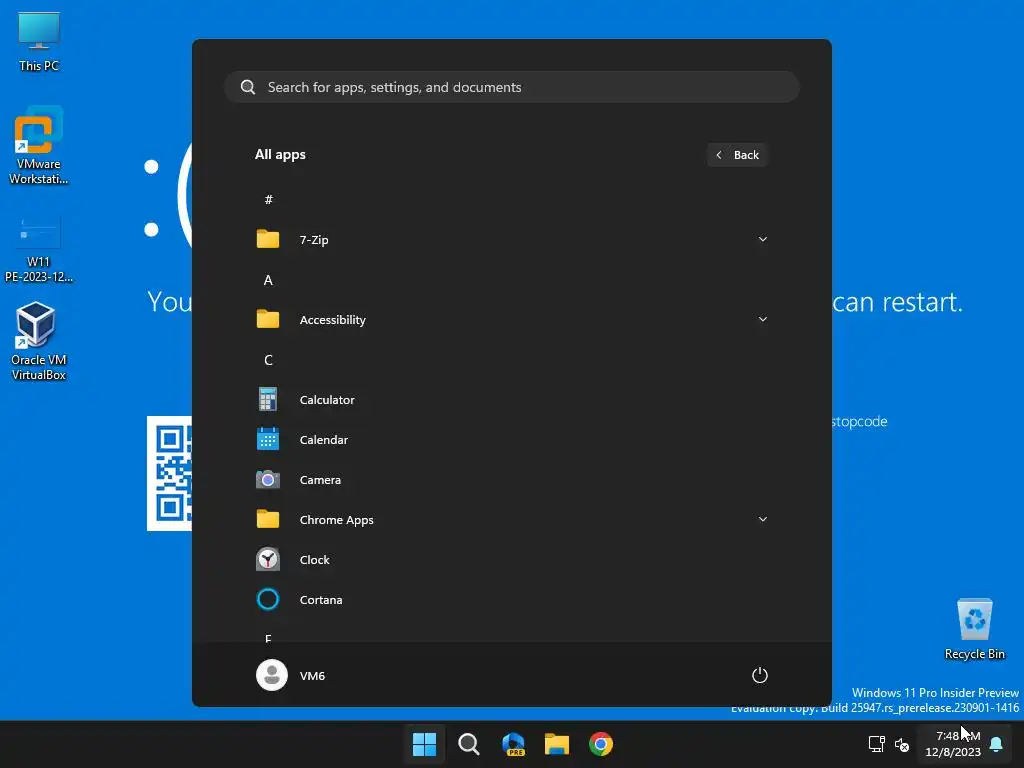Click the A letter group header
Viewport: 1024px width, 768px height.
pos(268,280)
